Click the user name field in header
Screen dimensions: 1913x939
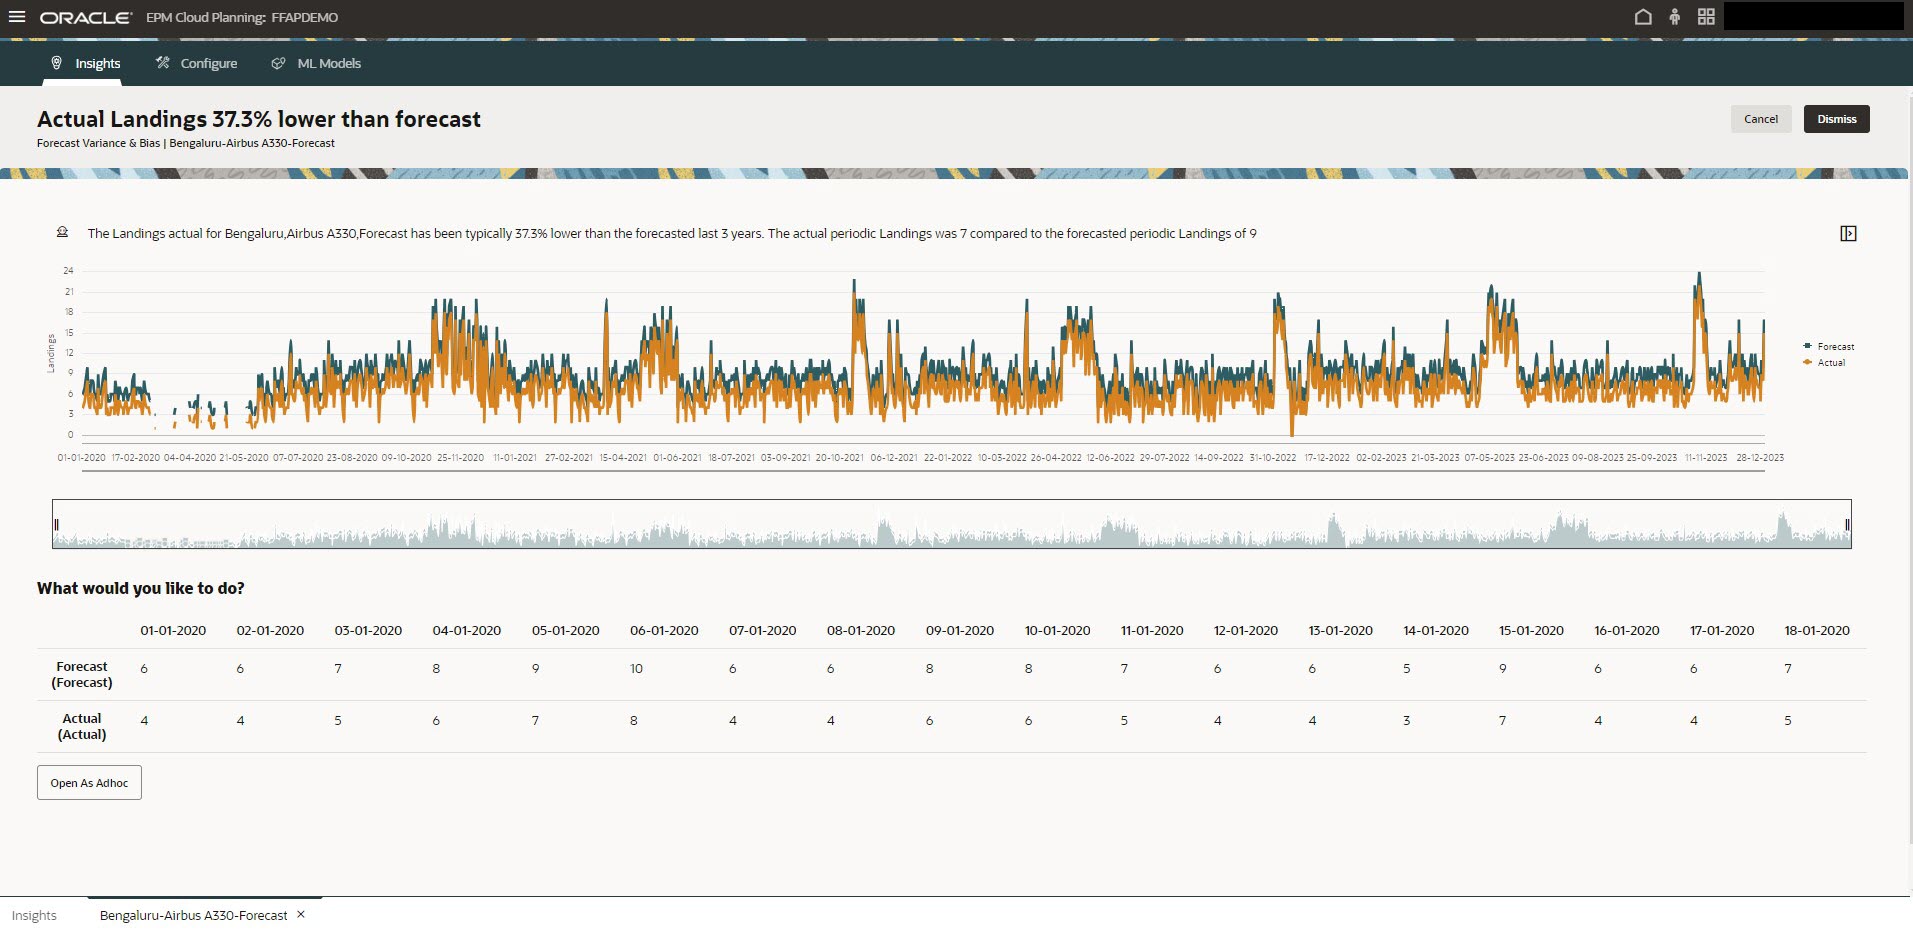(x=1813, y=16)
